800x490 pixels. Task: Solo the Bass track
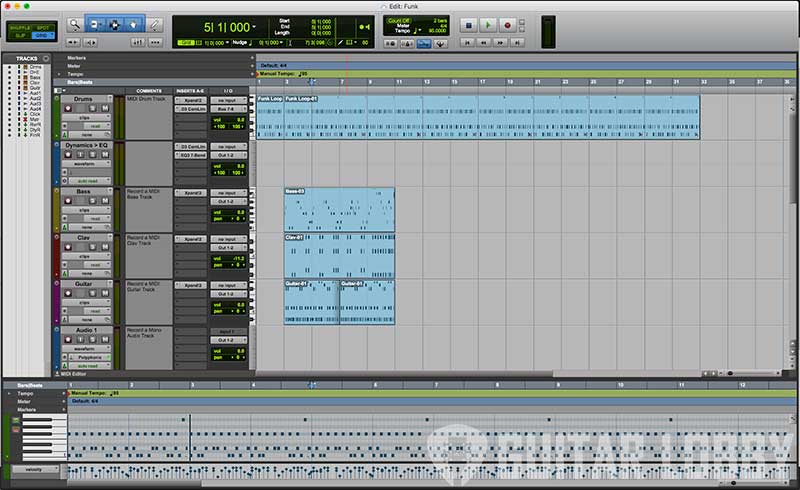click(93, 201)
